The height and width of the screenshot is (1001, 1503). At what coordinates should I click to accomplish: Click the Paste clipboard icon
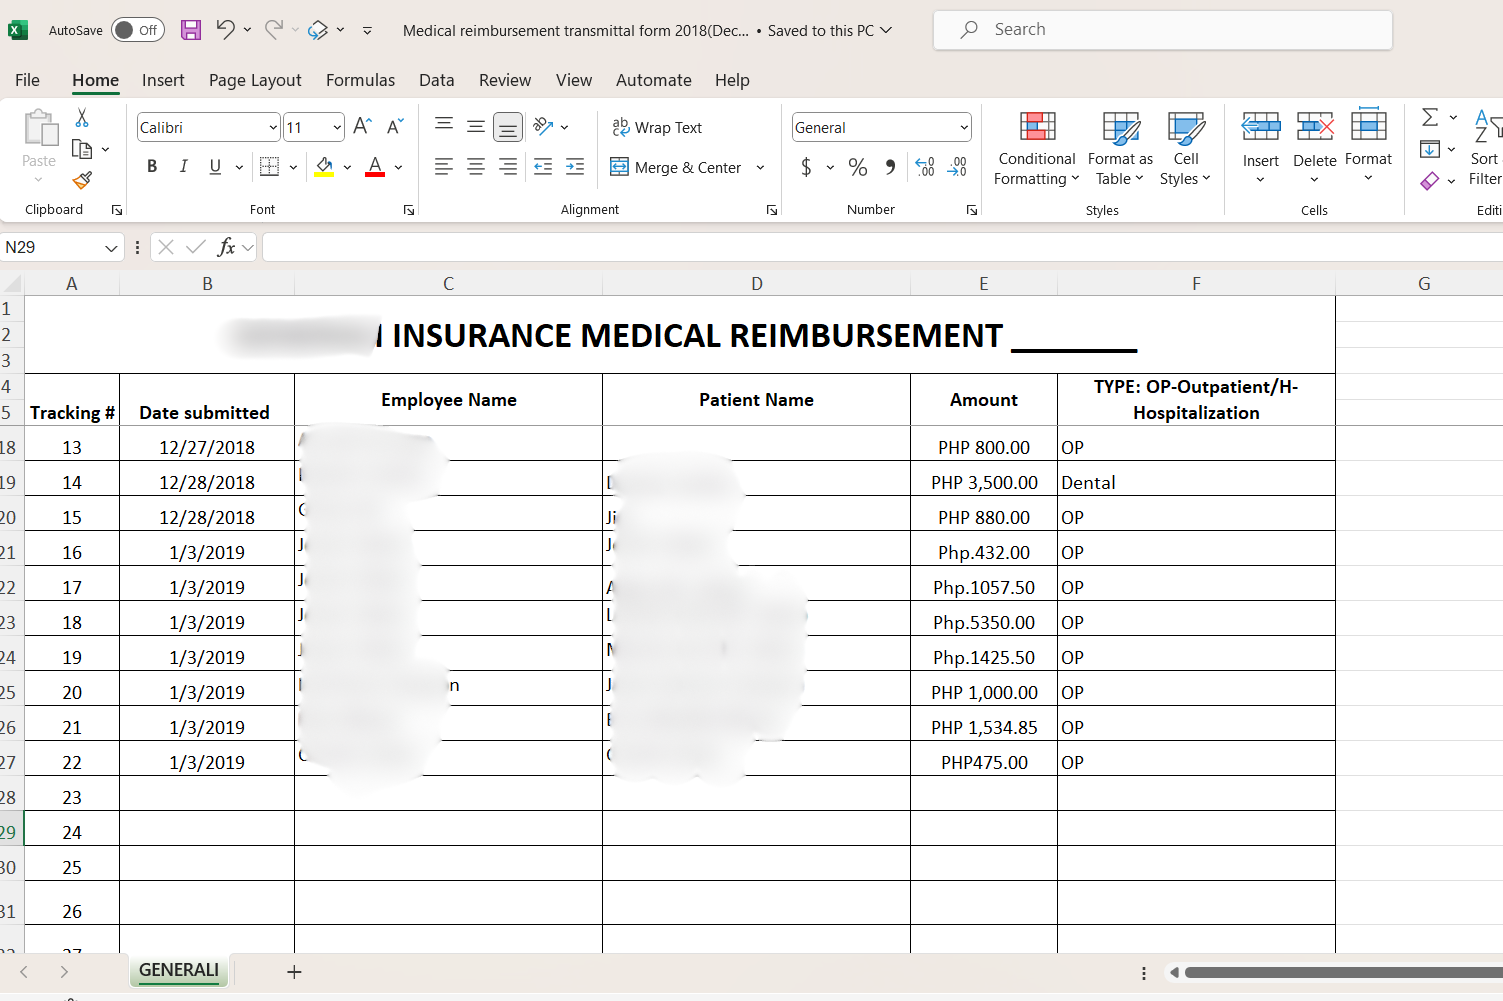pyautogui.click(x=40, y=128)
